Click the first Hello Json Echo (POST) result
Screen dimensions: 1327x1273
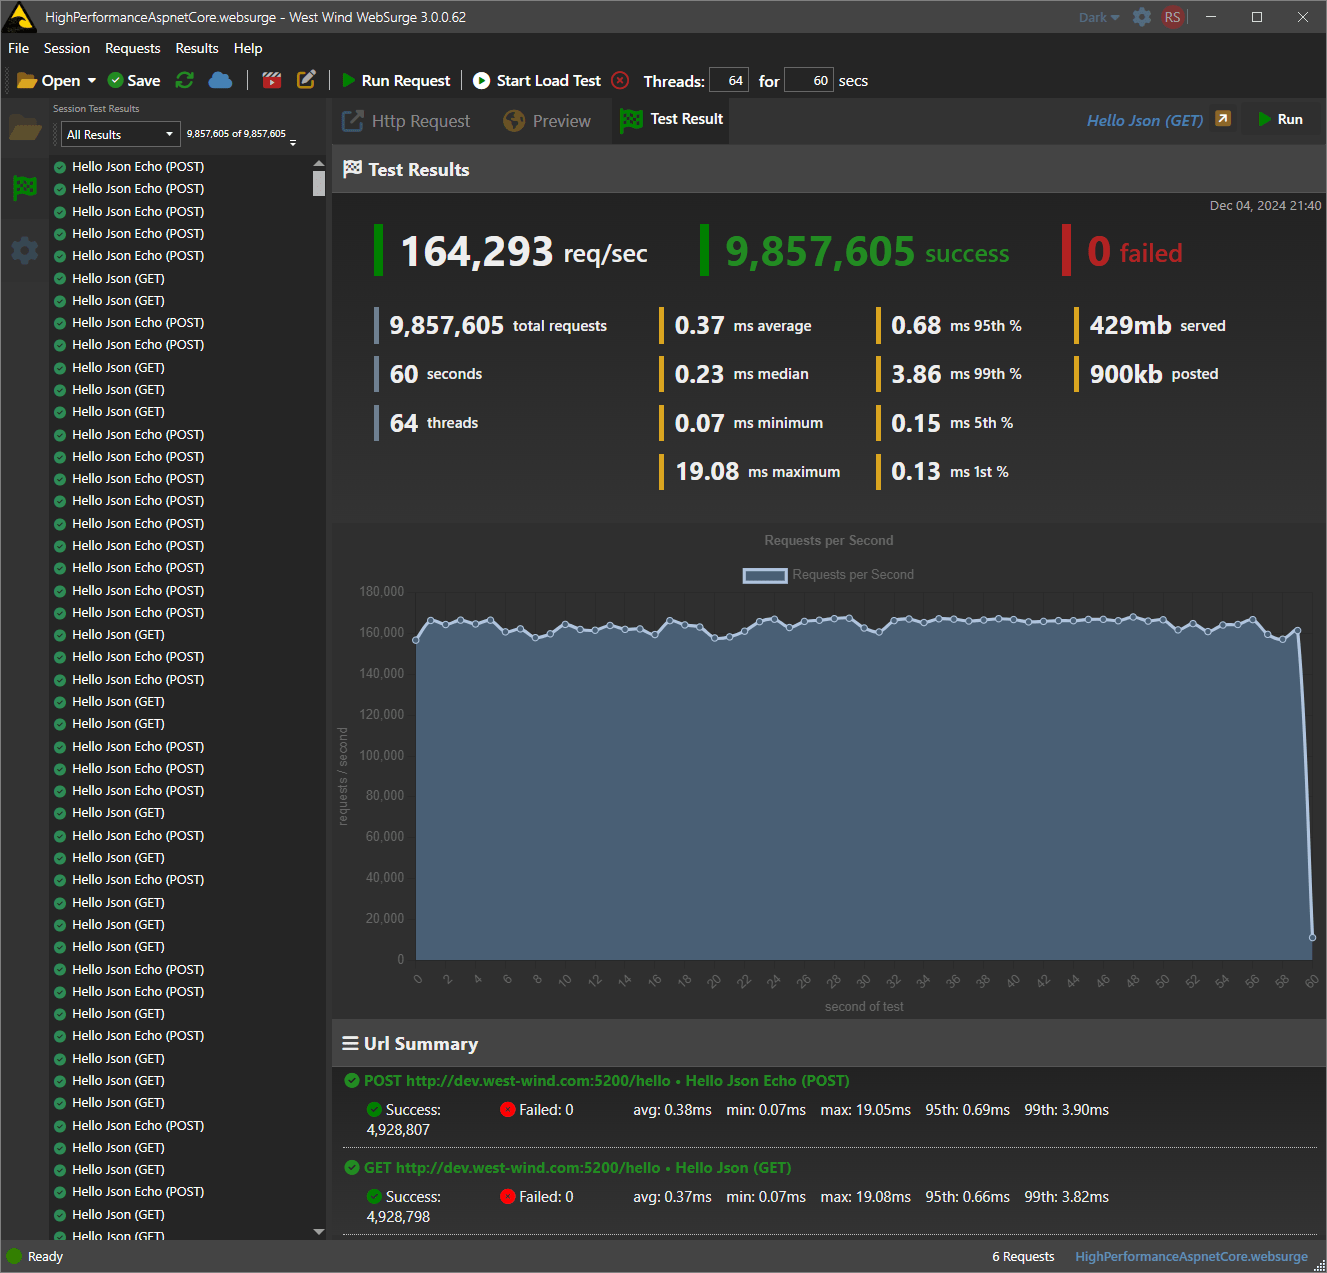tap(138, 167)
